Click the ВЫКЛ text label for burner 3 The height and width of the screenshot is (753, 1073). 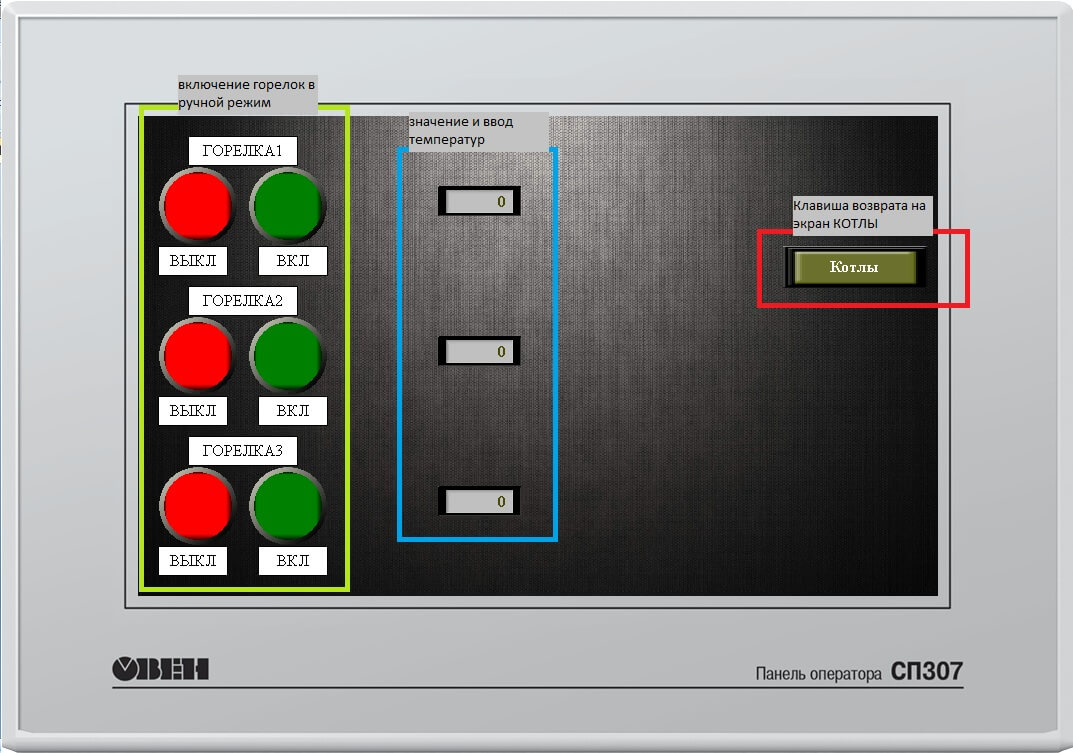[193, 561]
